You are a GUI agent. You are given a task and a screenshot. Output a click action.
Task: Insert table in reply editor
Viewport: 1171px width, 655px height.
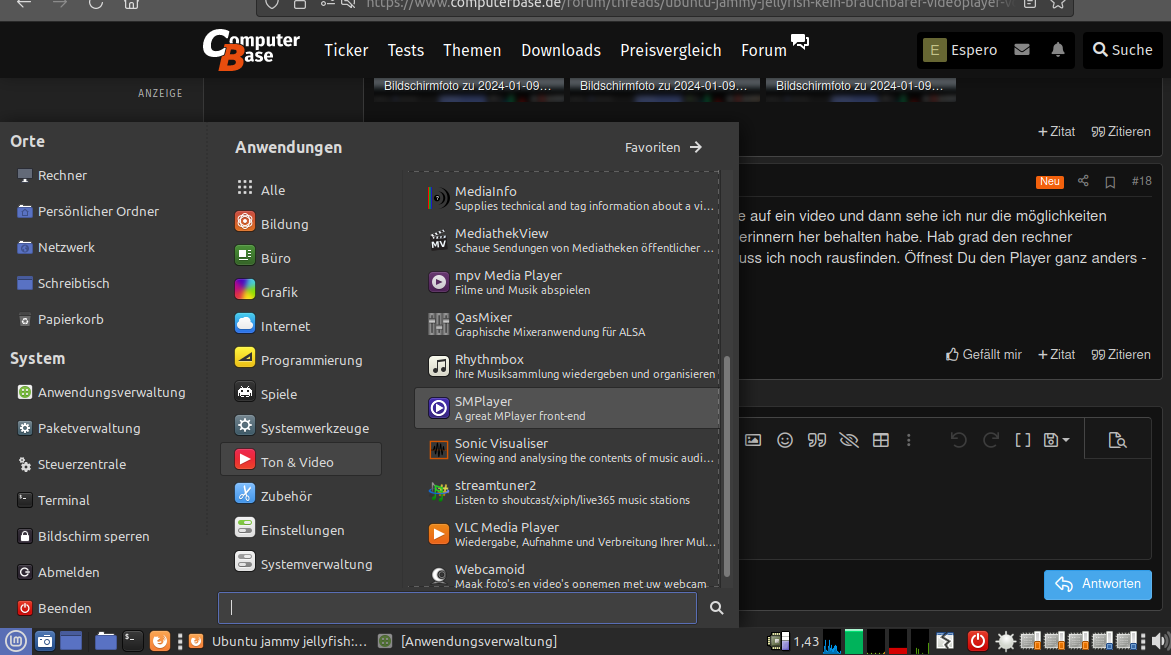(x=880, y=440)
